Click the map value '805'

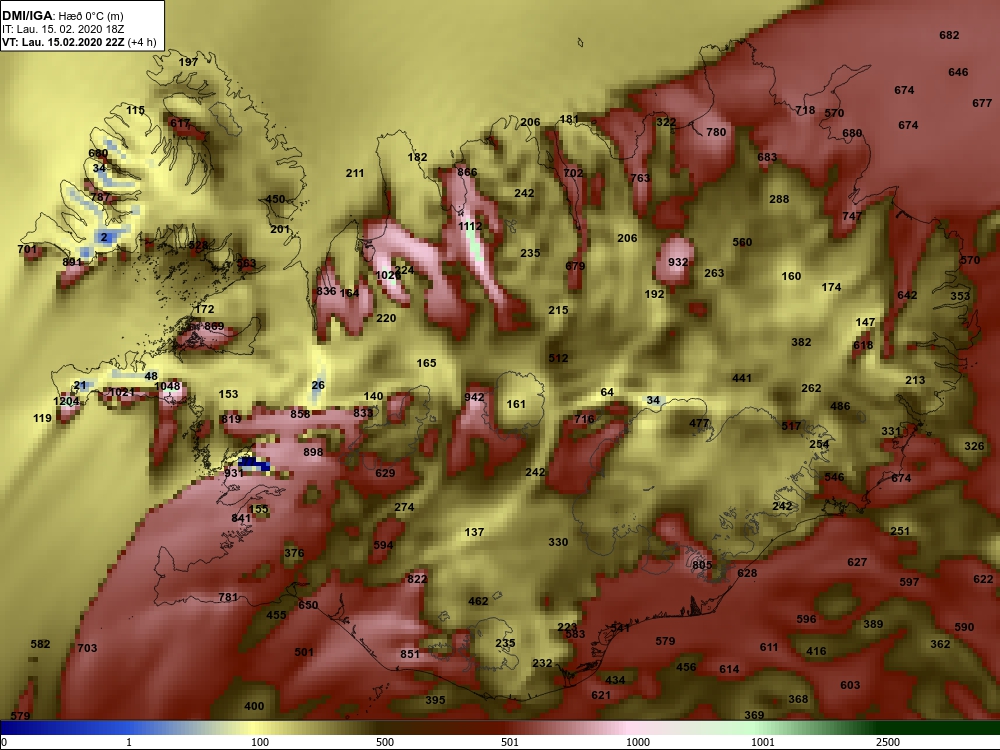702,565
